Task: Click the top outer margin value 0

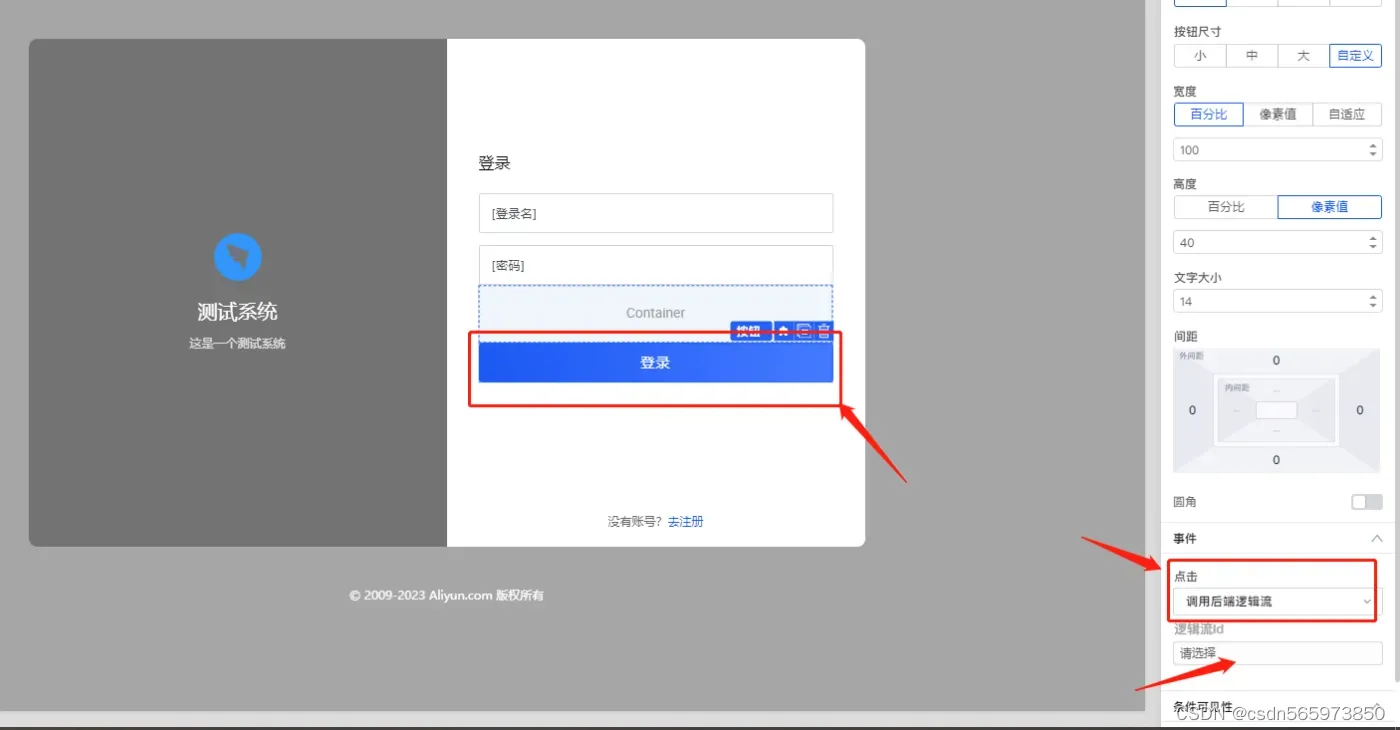Action: point(1276,360)
